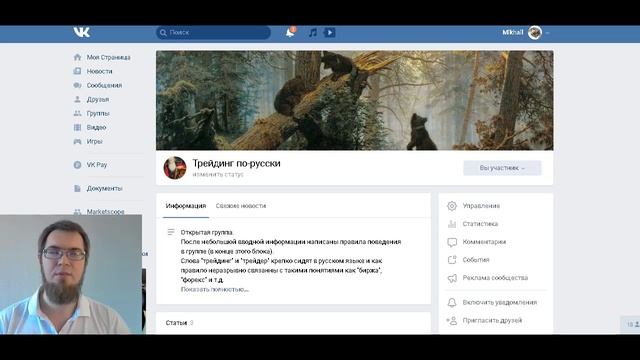Open the notifications bell

pyautogui.click(x=290, y=32)
